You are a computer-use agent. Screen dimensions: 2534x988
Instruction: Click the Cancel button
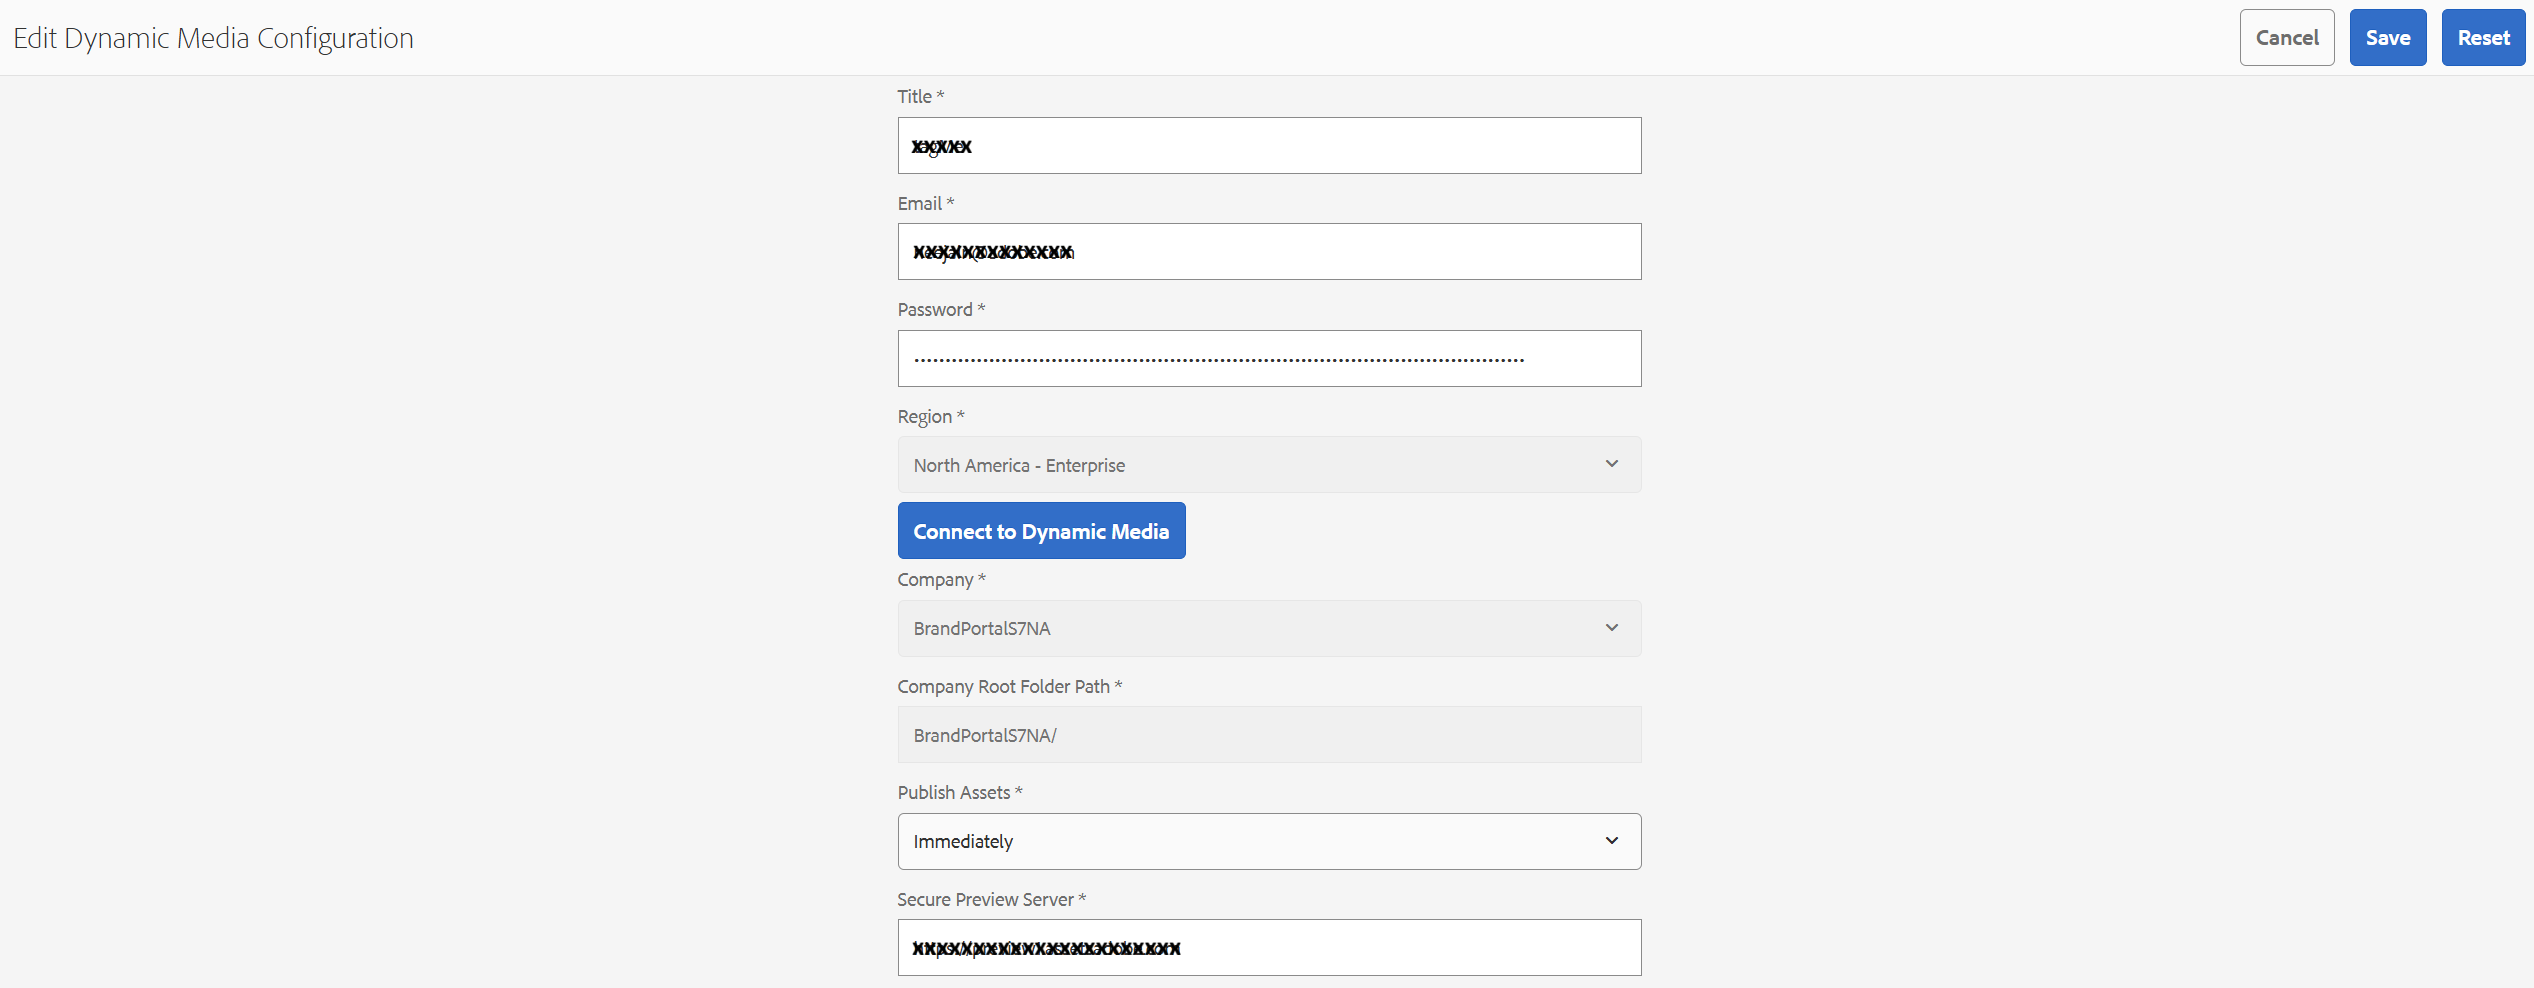pos(2286,38)
